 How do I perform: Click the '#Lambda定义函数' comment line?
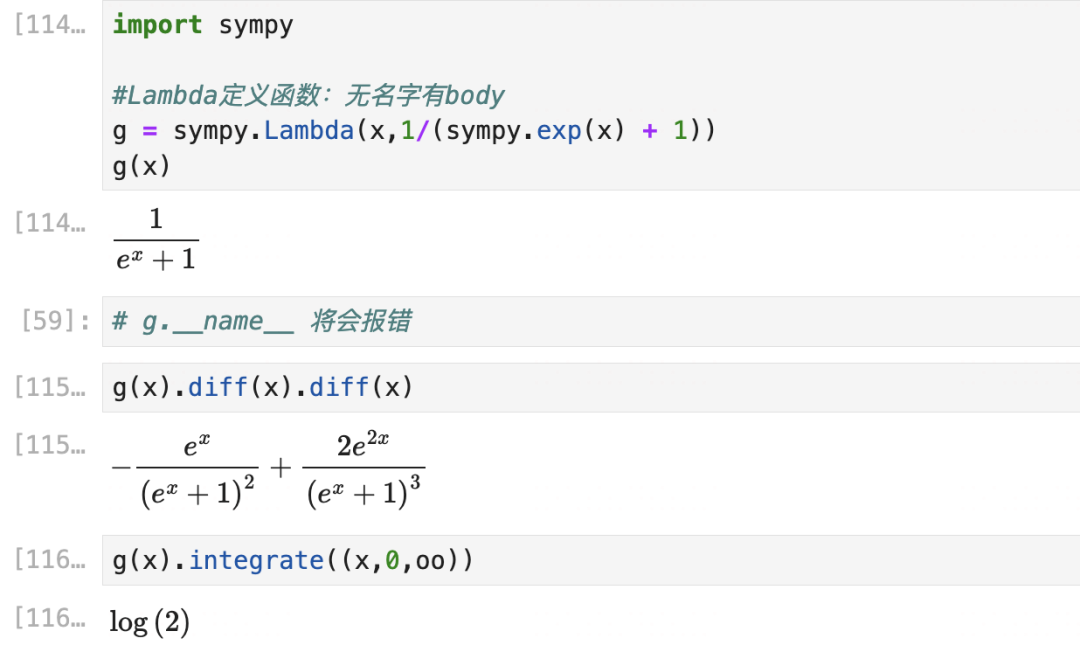pyautogui.click(x=308, y=96)
